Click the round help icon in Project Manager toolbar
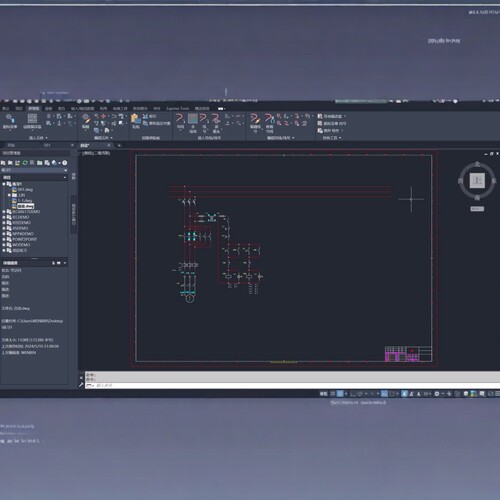Screen dimensions: 500x500 [65, 163]
